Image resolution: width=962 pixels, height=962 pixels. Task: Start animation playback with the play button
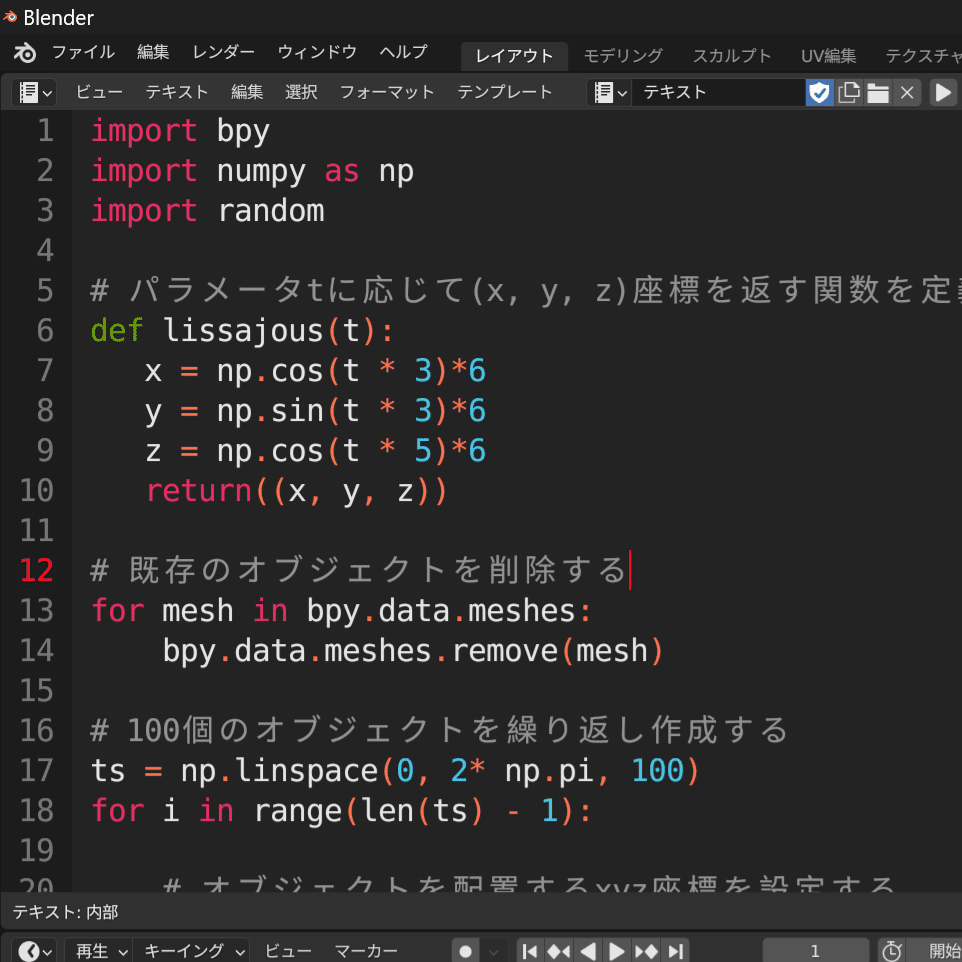pyautogui.click(x=617, y=950)
